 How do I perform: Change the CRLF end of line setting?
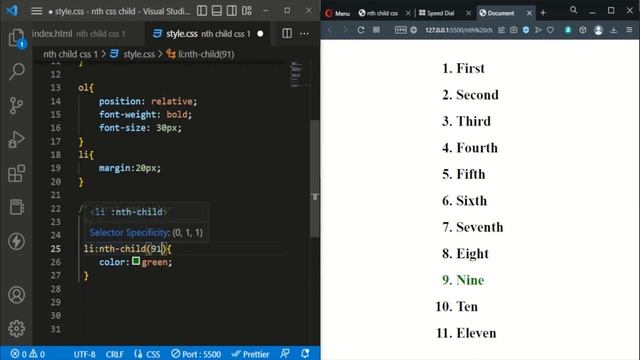114,353
